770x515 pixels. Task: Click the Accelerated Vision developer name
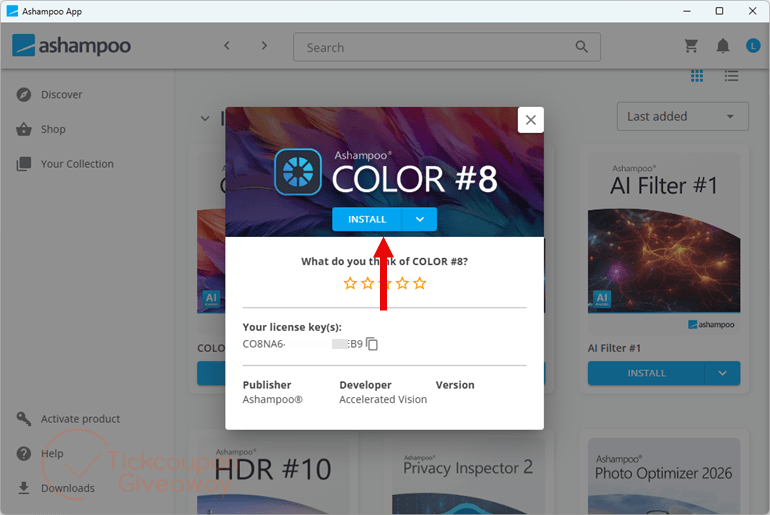click(383, 400)
